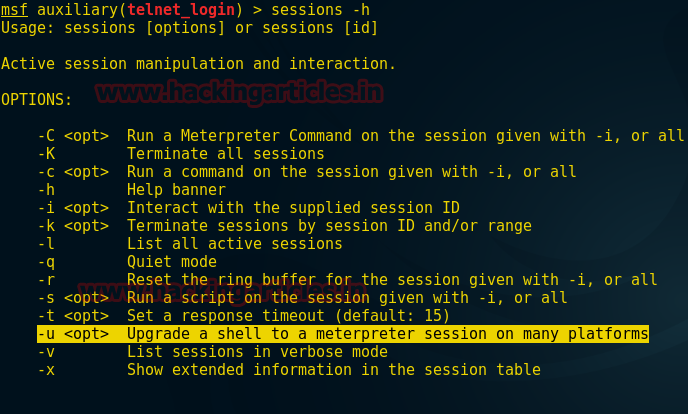Select the -h Help banner entry
Viewport: 688px width, 414px height.
132,189
